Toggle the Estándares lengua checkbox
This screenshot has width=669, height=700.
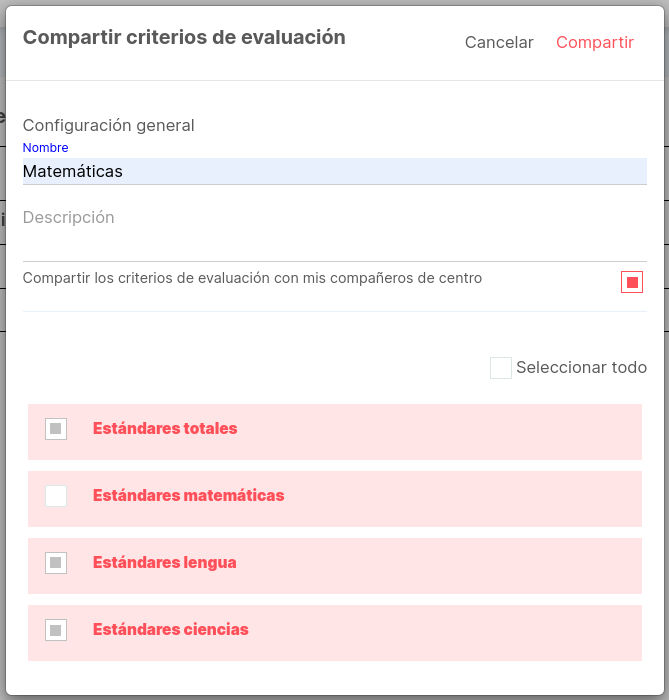click(x=56, y=563)
